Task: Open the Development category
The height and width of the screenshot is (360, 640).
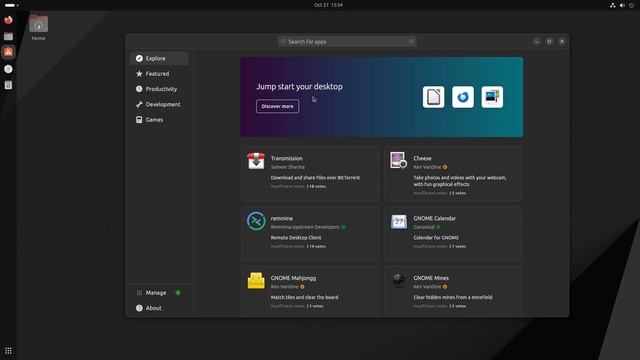Action: [x=159, y=104]
